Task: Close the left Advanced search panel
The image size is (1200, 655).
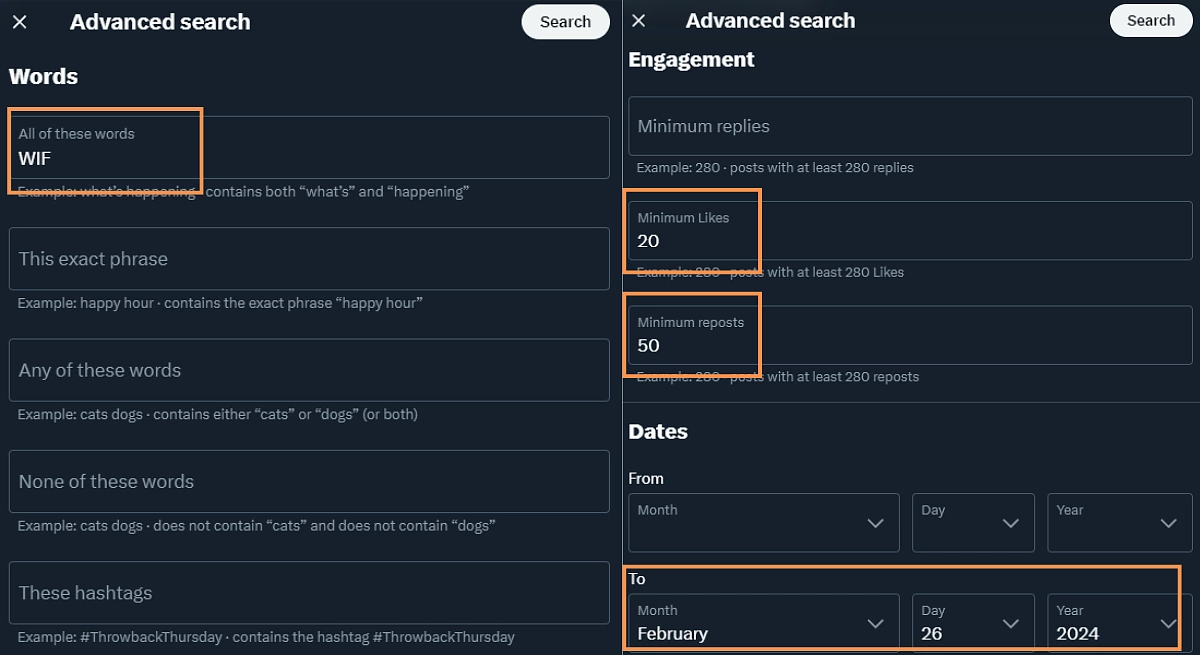Action: [x=20, y=22]
